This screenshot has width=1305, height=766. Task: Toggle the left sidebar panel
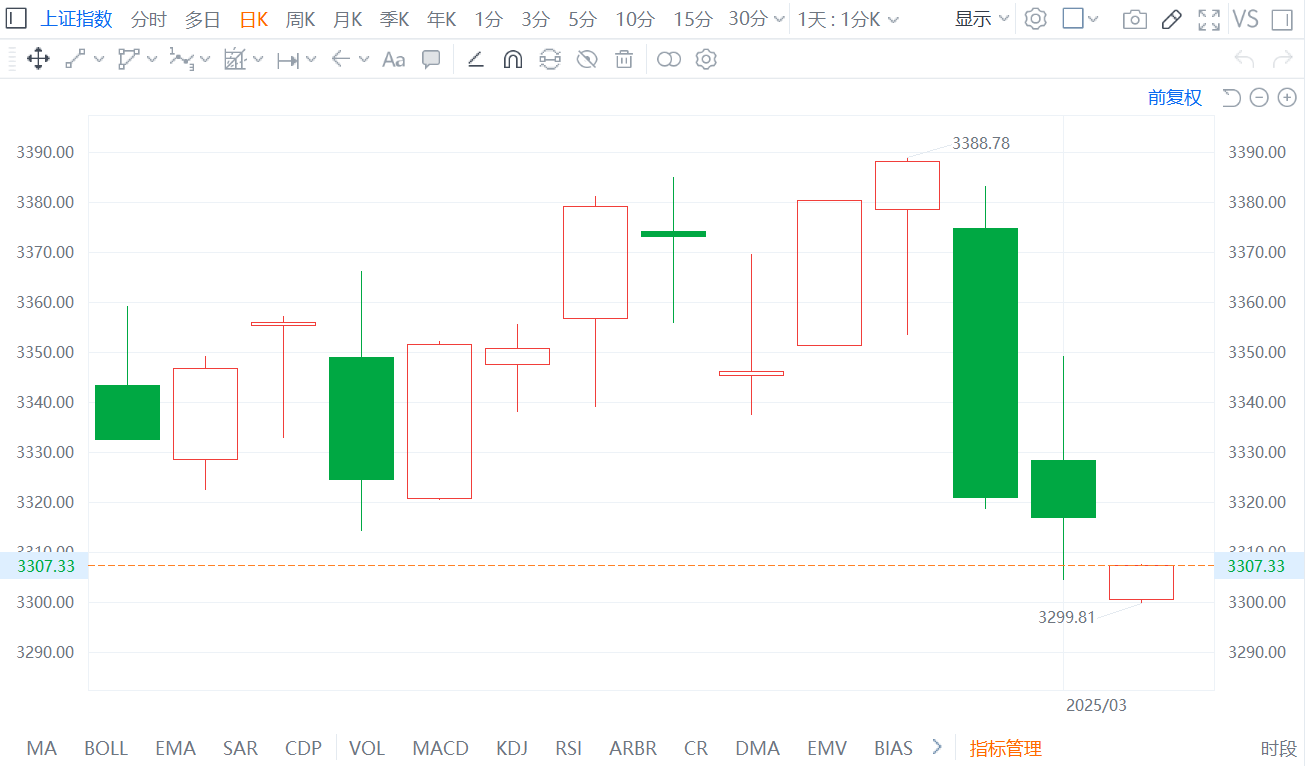[x=17, y=19]
